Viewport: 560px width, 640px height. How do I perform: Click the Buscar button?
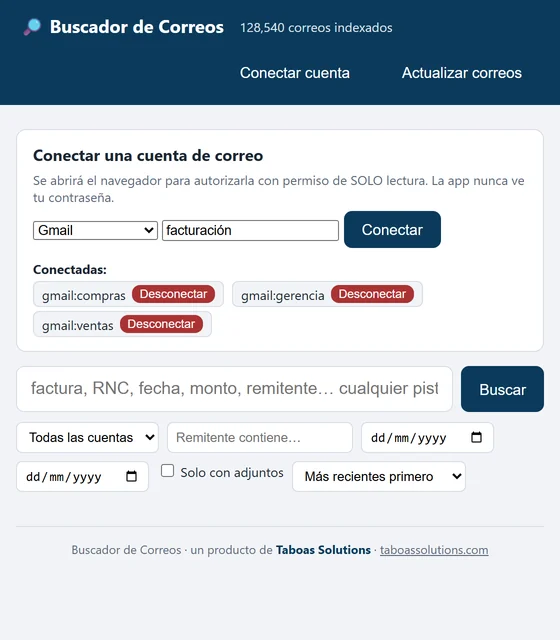(x=502, y=389)
